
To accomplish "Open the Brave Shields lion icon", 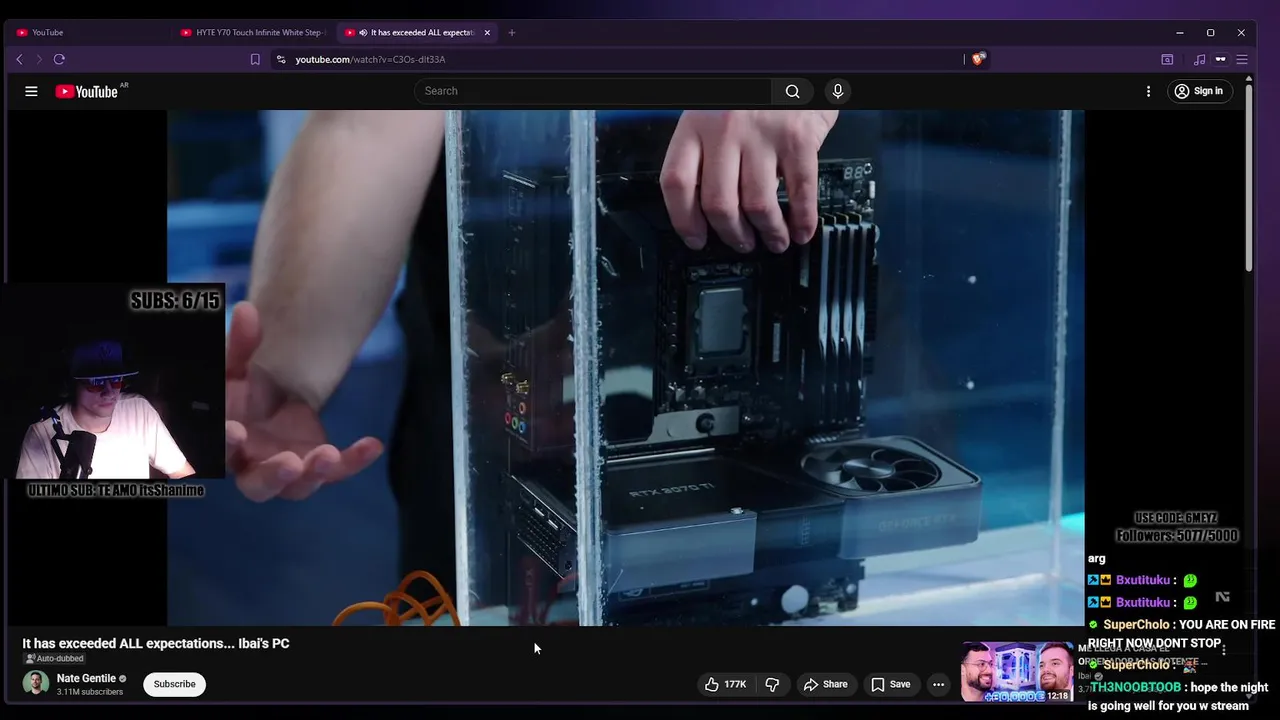I will pyautogui.click(x=978, y=59).
